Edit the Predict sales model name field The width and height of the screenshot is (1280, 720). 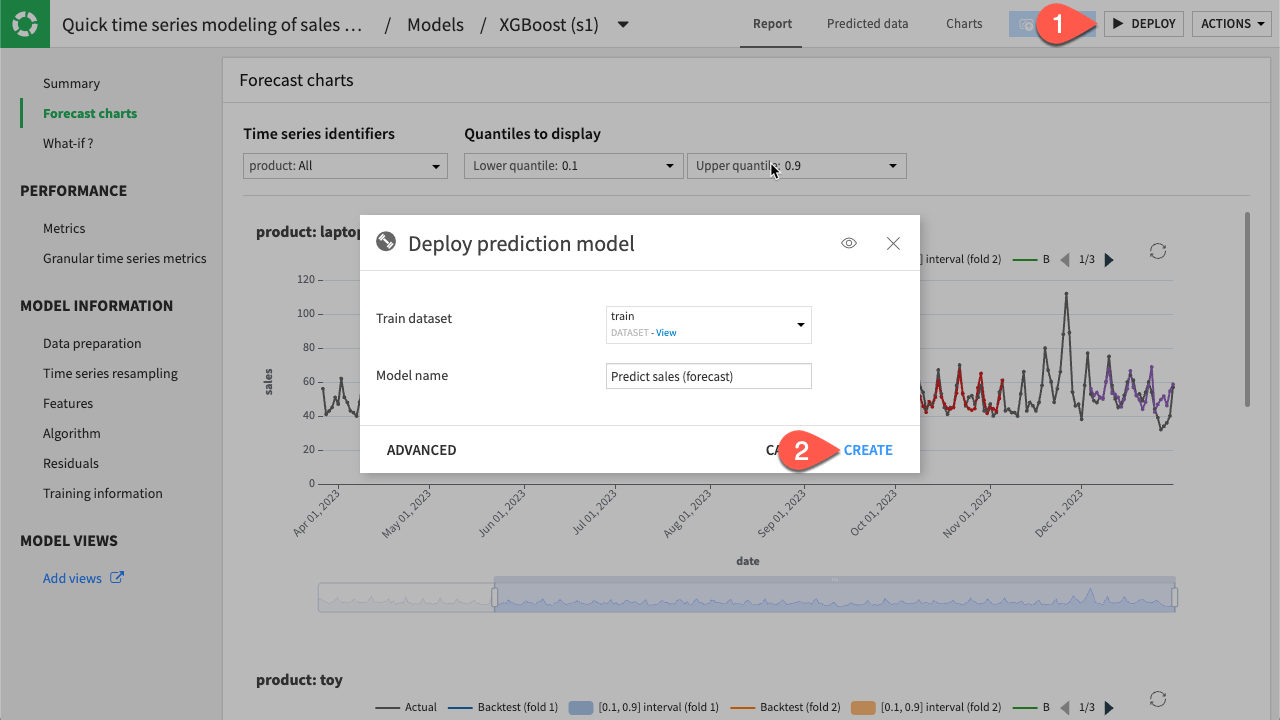(708, 375)
